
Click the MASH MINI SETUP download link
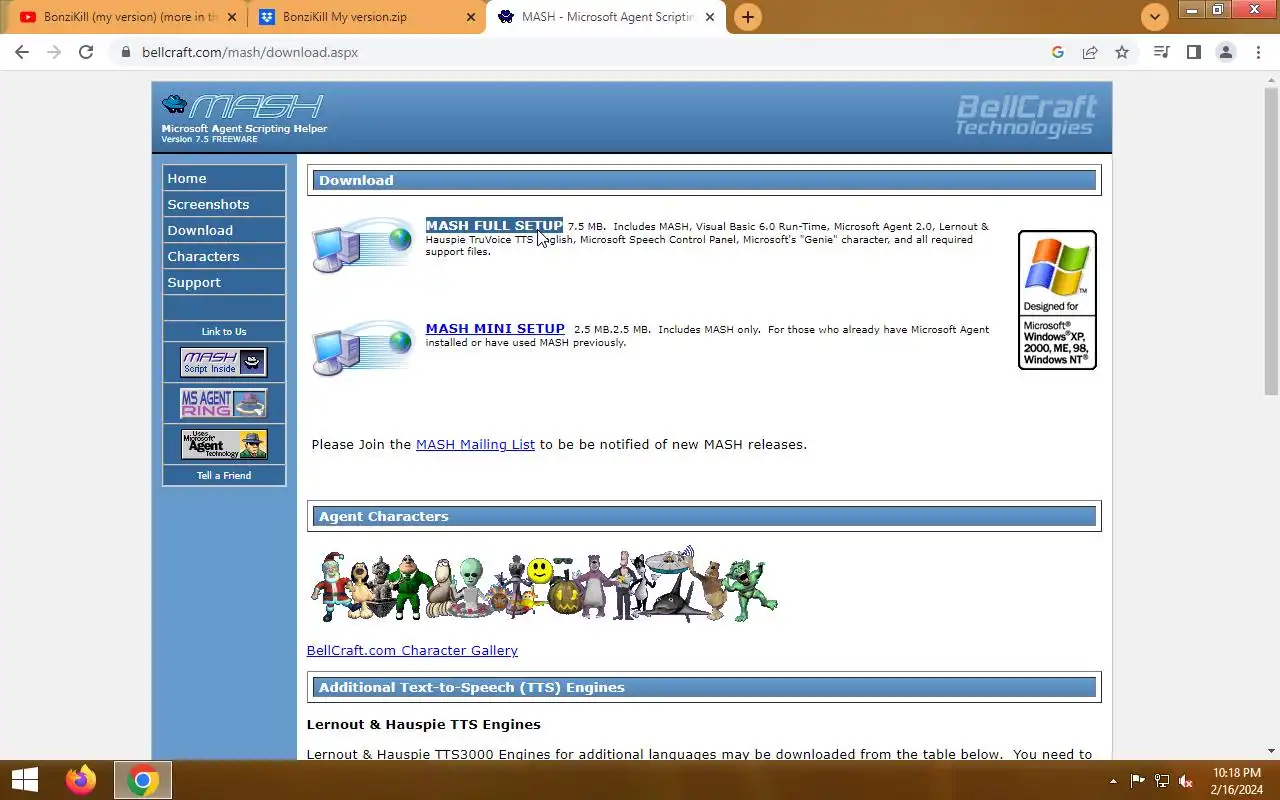click(495, 328)
